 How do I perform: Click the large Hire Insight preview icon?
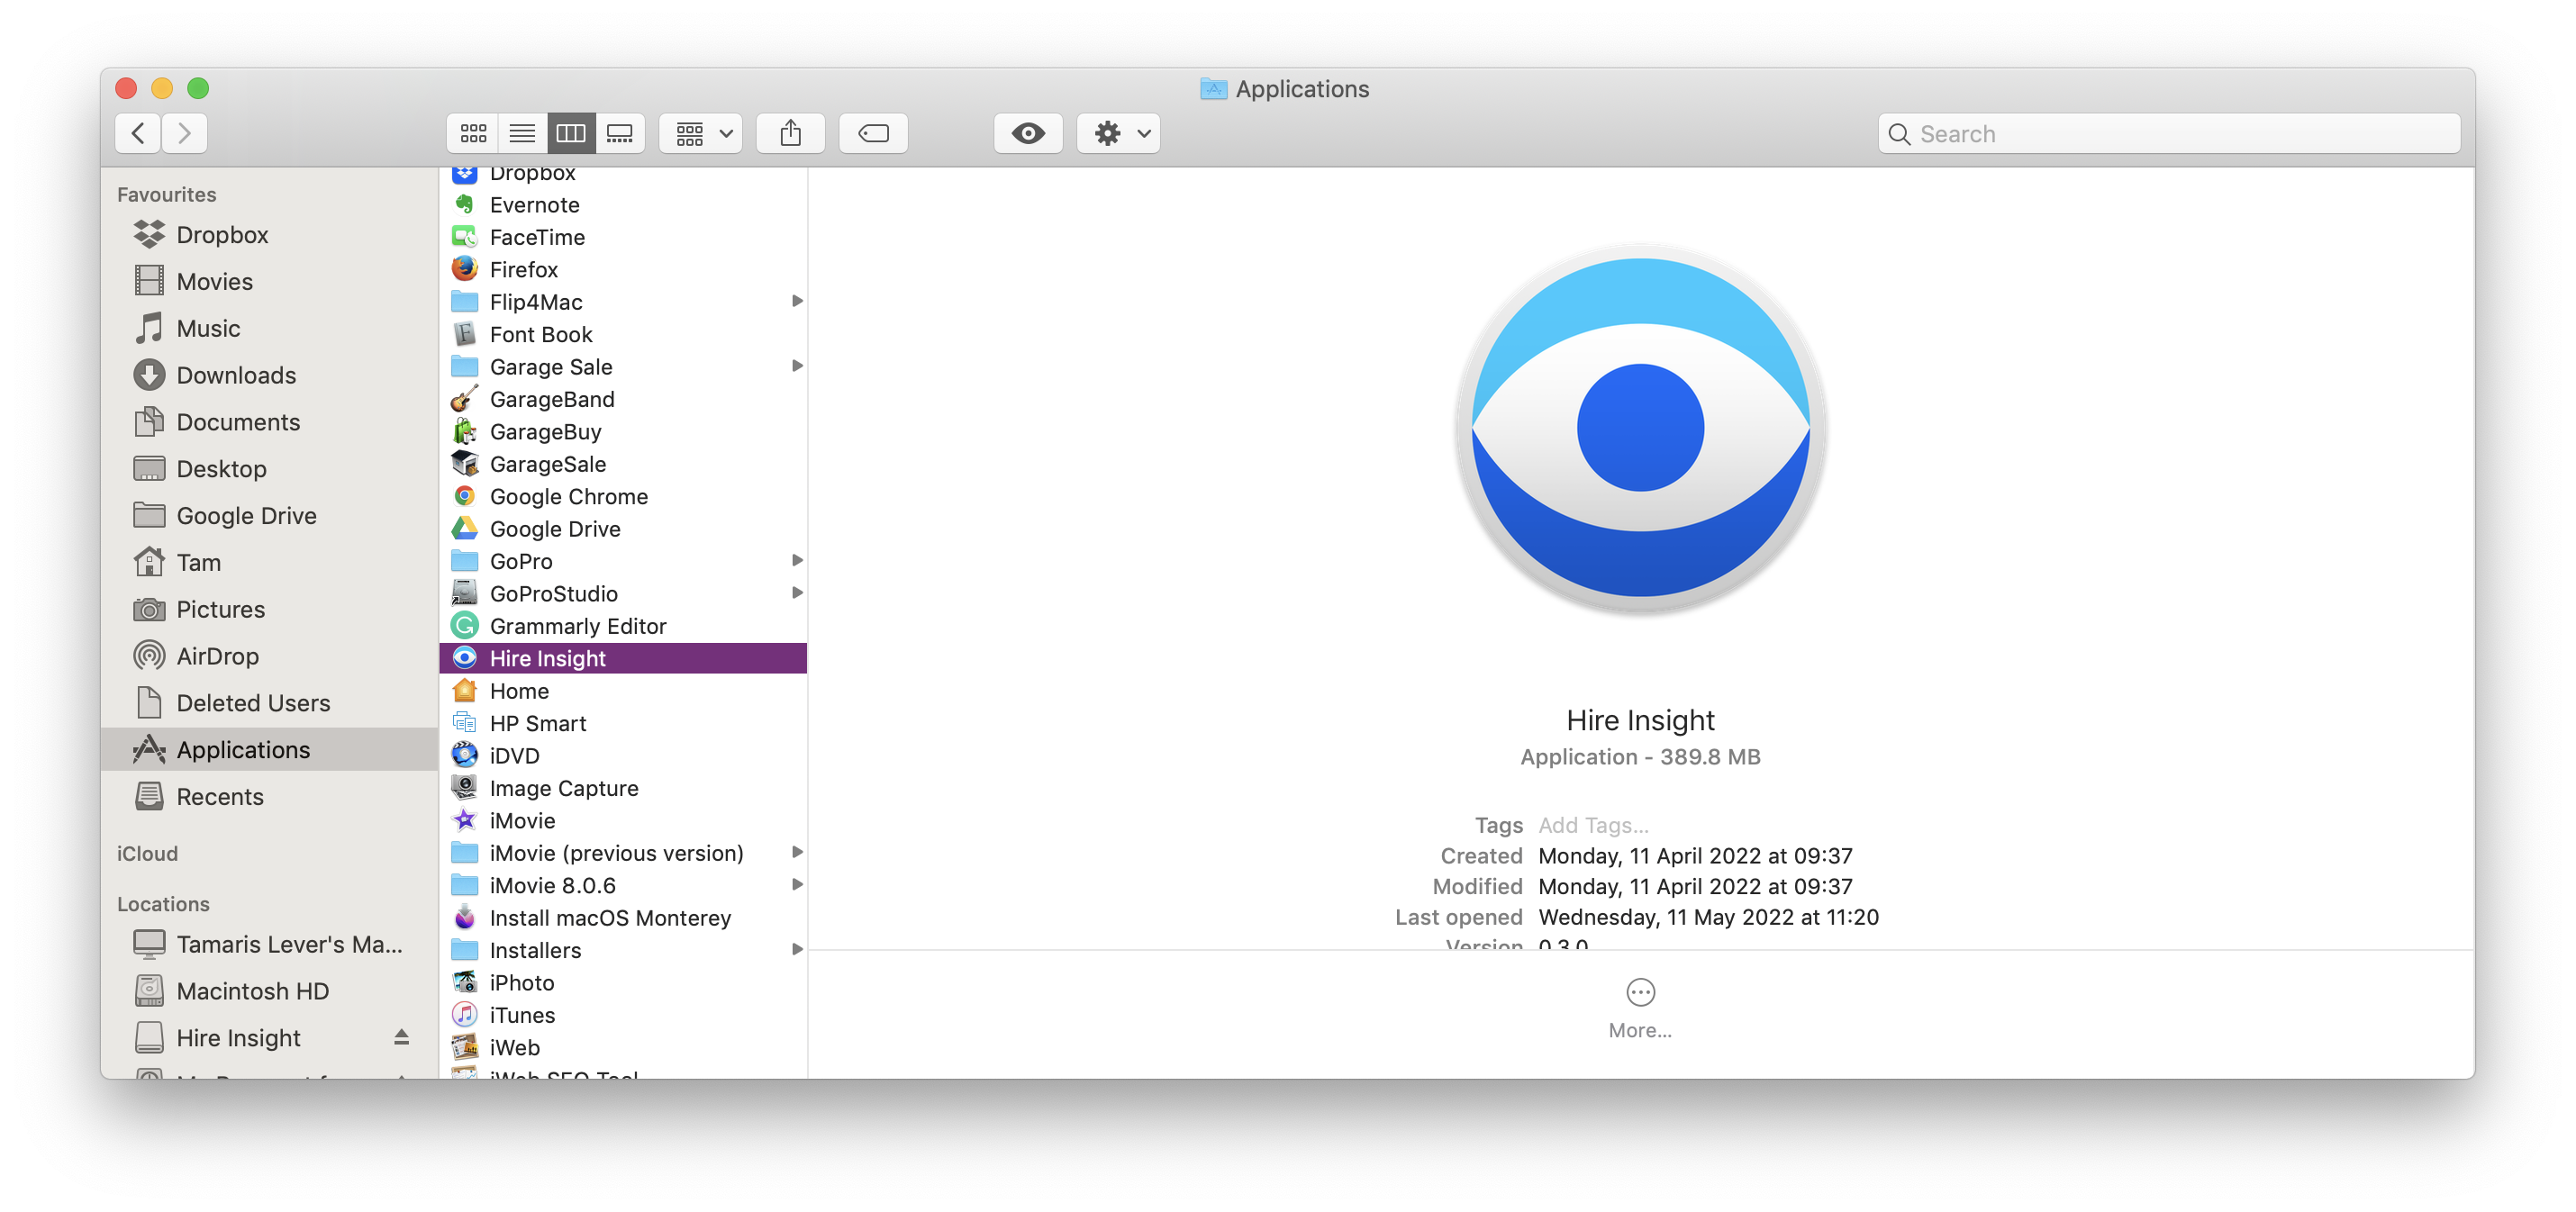point(1640,428)
